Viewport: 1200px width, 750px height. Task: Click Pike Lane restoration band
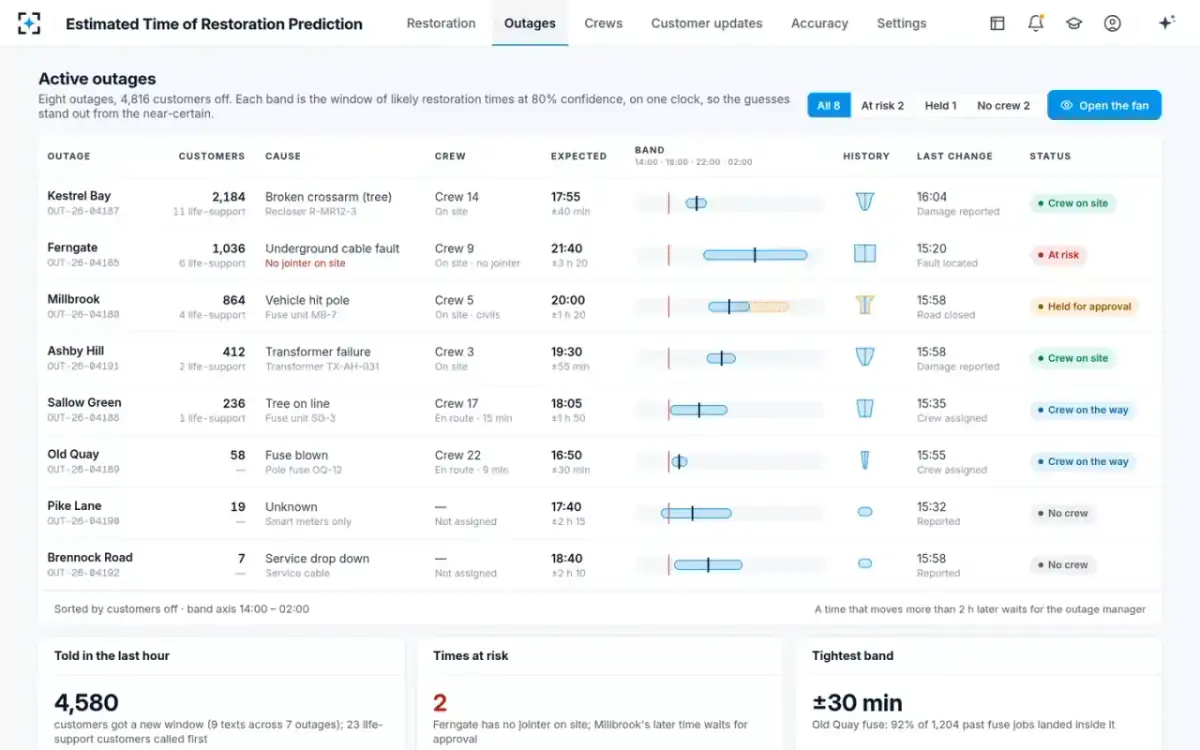click(696, 513)
